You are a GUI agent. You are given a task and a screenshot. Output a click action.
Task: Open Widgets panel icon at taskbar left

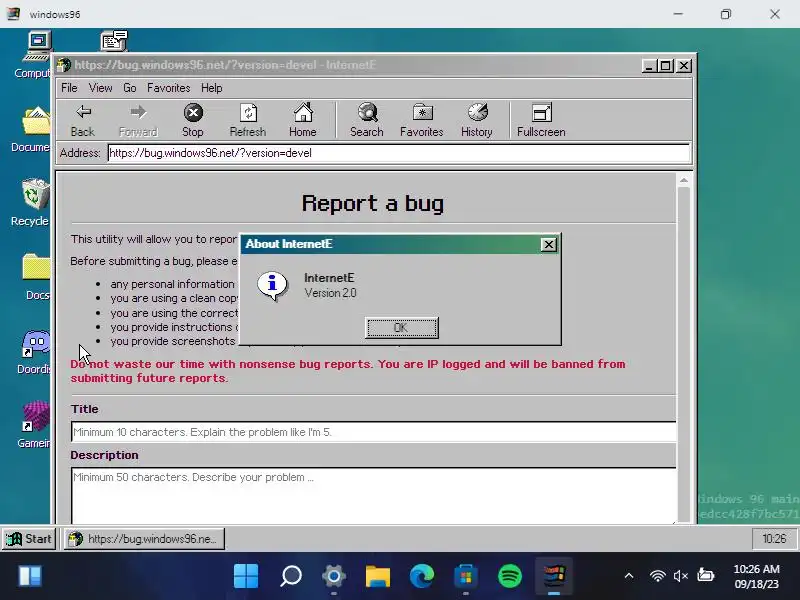pyautogui.click(x=30, y=576)
